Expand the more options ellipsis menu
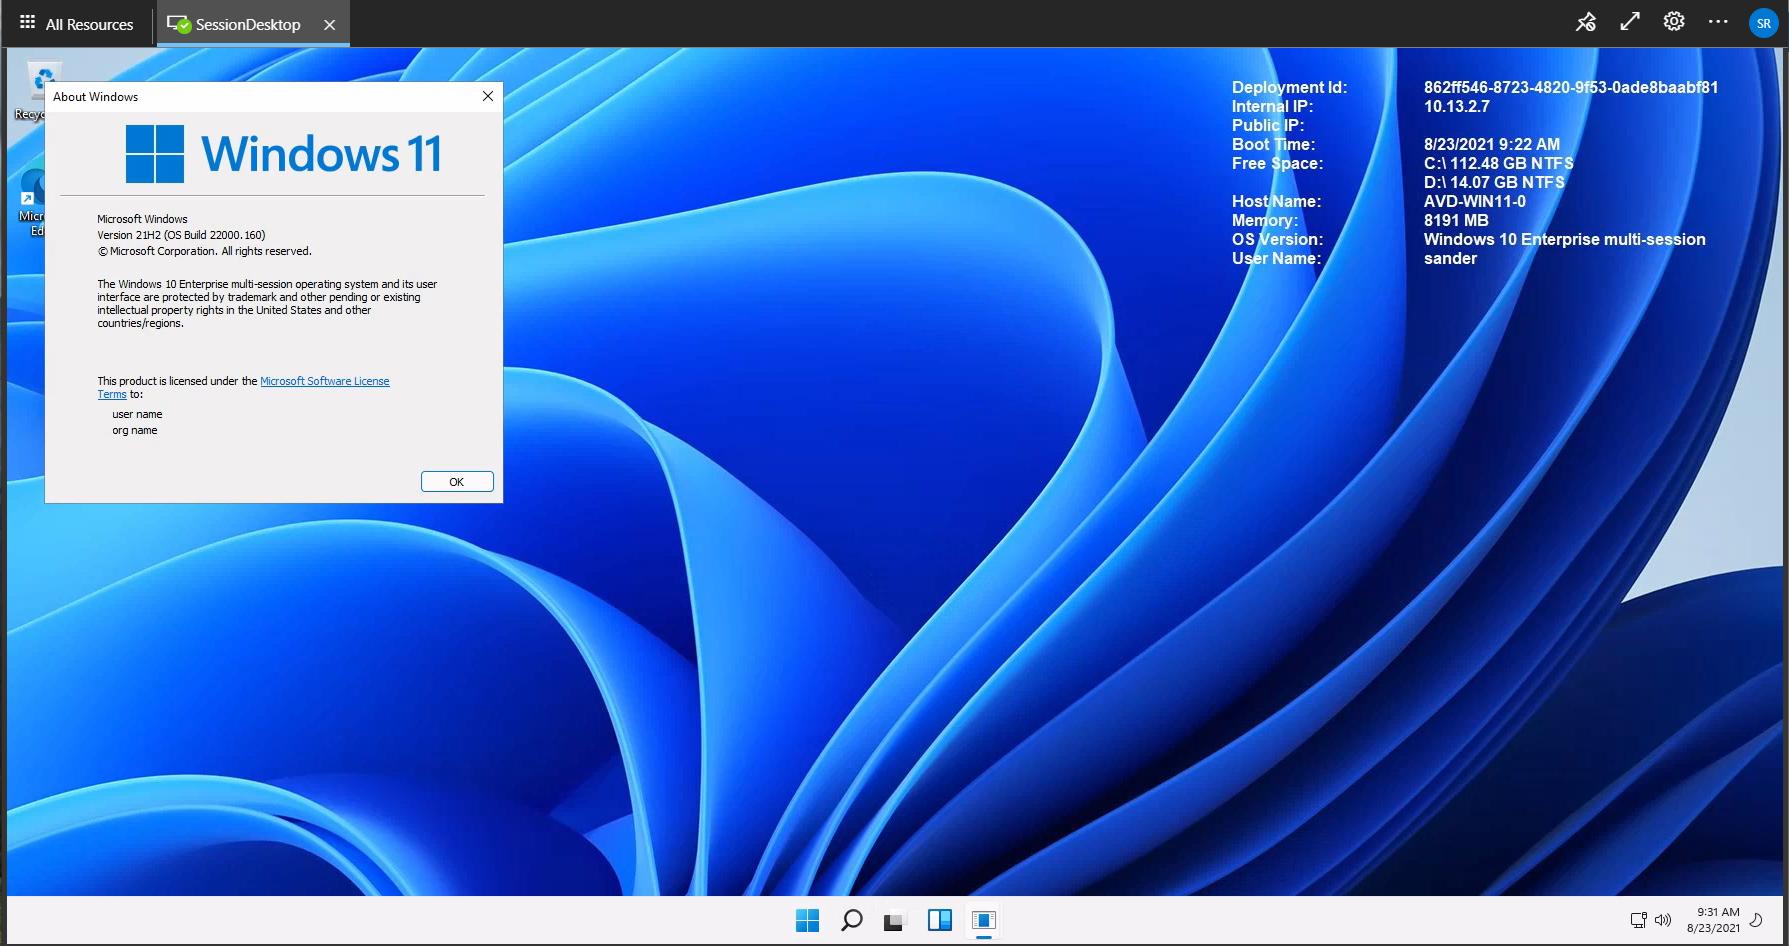Screen dimensions: 1789x946 point(1718,22)
